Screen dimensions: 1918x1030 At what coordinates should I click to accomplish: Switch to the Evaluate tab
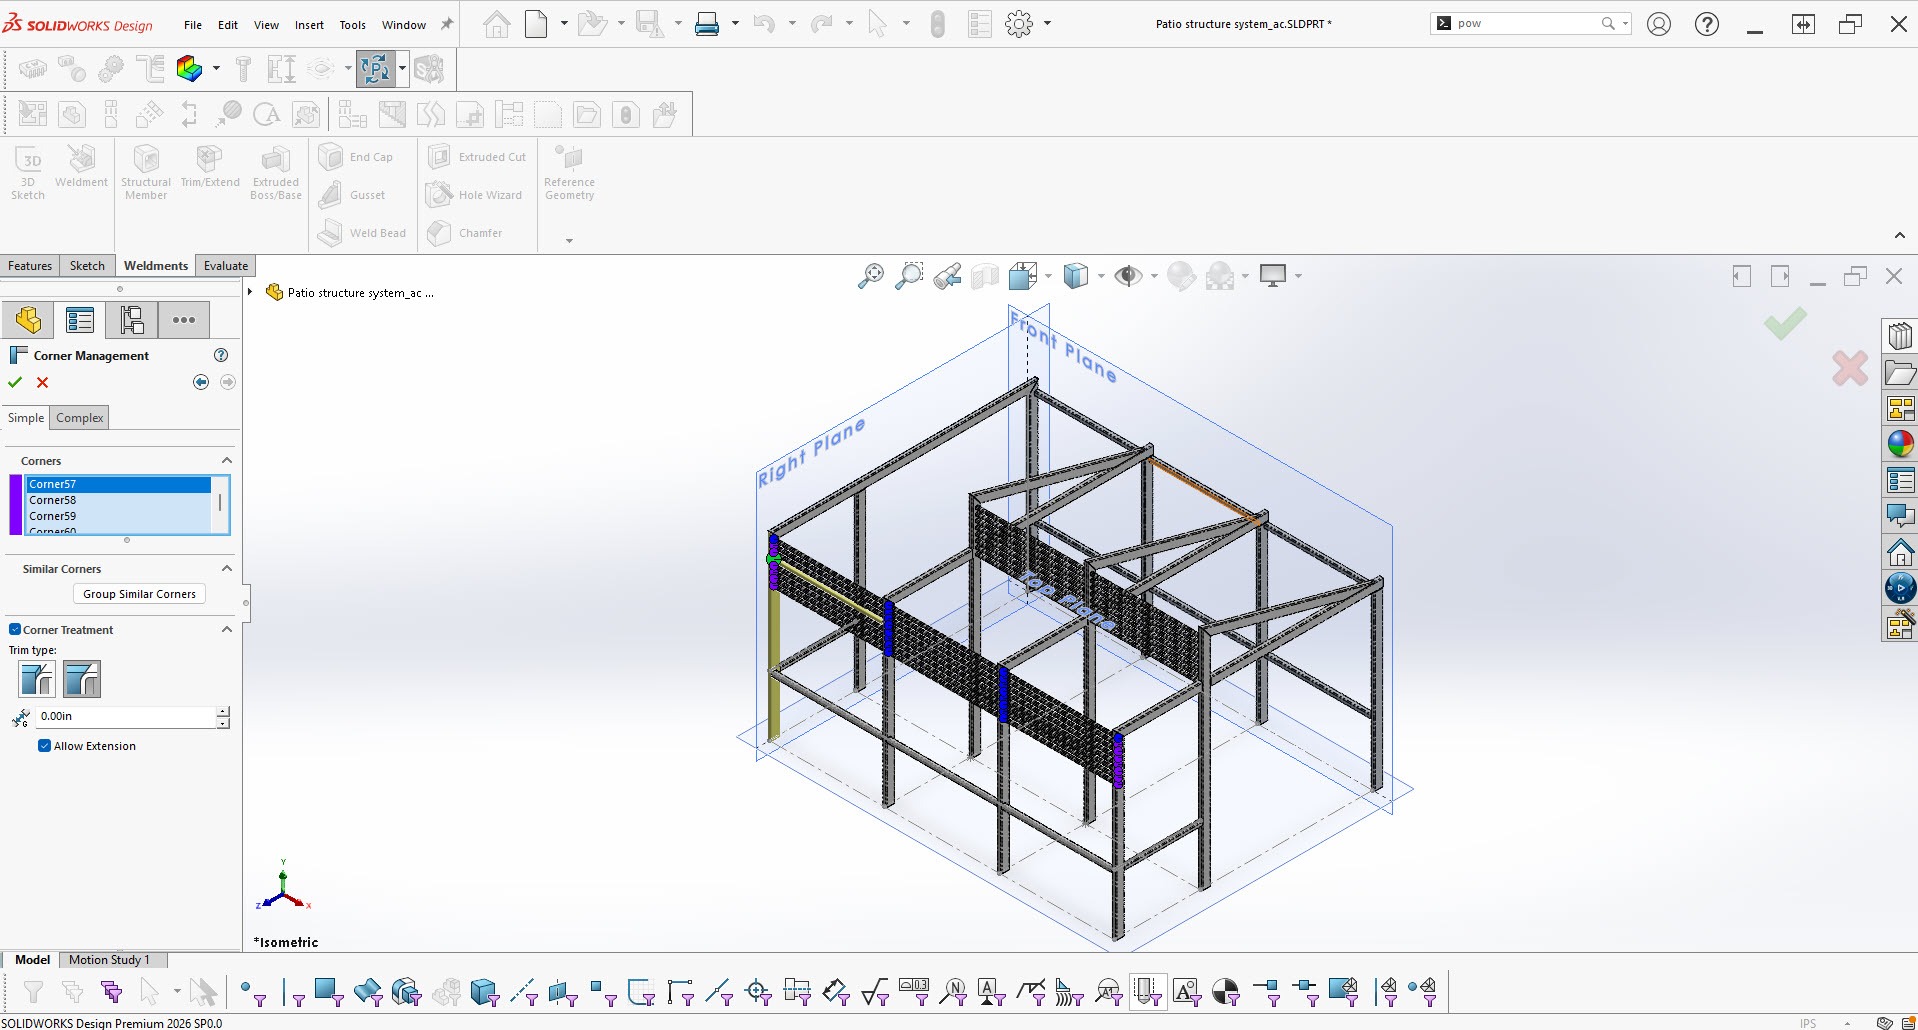(224, 265)
